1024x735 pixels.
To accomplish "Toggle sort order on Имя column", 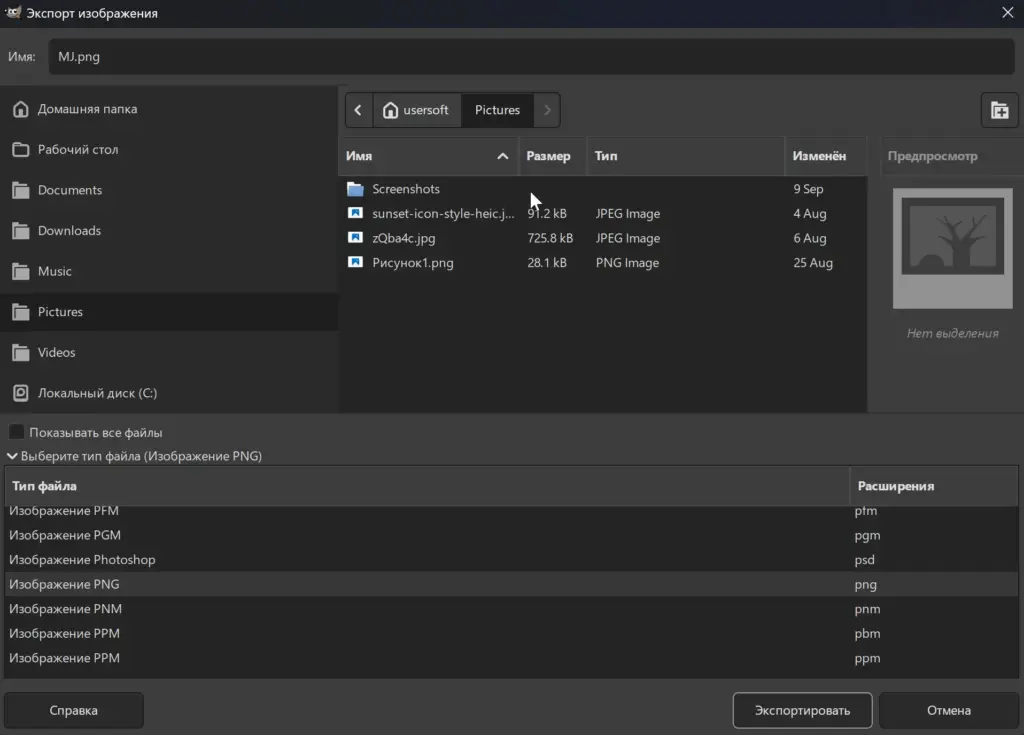I will click(x=428, y=156).
